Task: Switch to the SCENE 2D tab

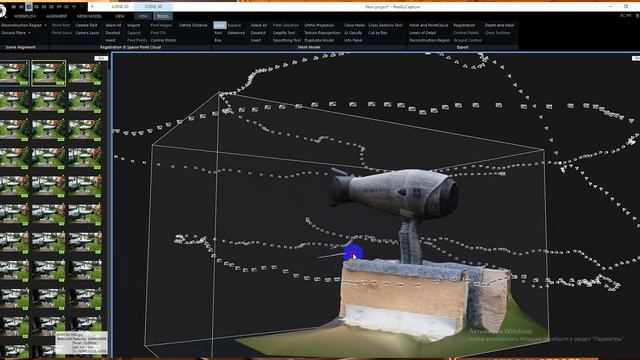Action: [120, 7]
